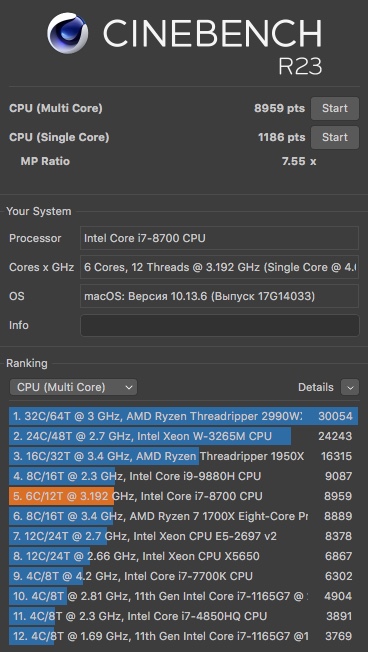Select the Core i7-7700K ranking row
The image size is (368, 652).
[183, 576]
